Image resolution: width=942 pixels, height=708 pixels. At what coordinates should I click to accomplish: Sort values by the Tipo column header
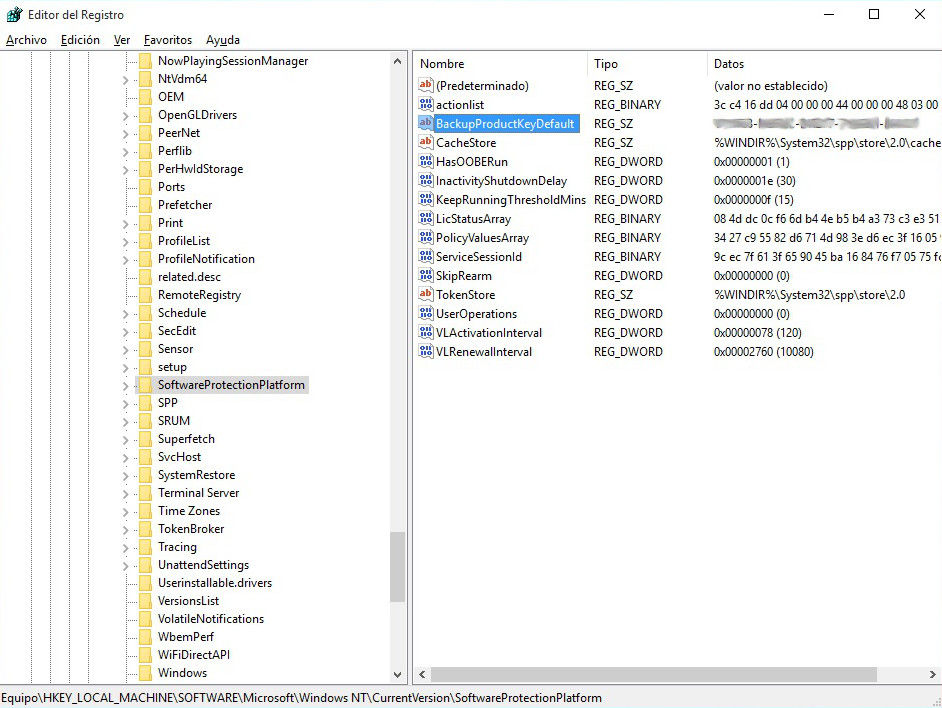(x=648, y=64)
